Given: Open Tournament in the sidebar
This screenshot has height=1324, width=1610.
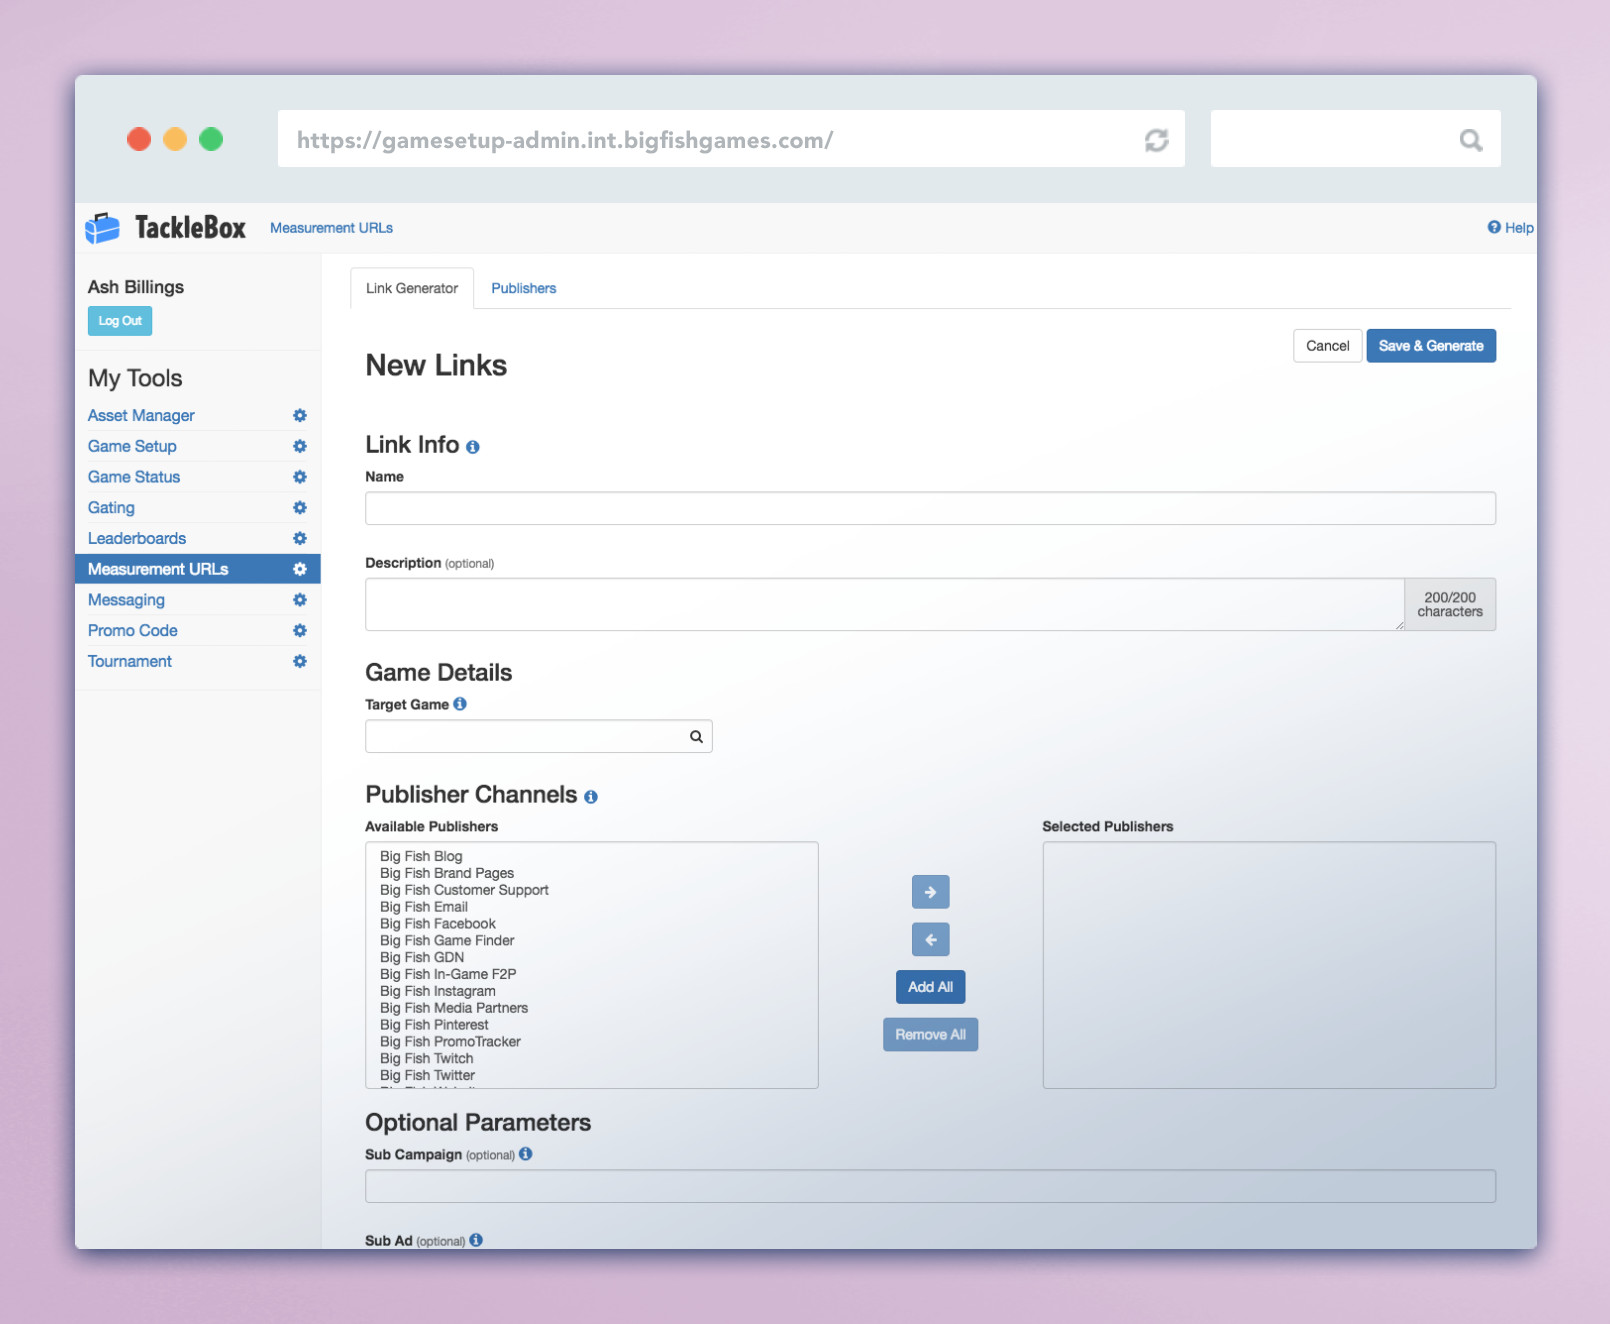Looking at the screenshot, I should point(130,661).
